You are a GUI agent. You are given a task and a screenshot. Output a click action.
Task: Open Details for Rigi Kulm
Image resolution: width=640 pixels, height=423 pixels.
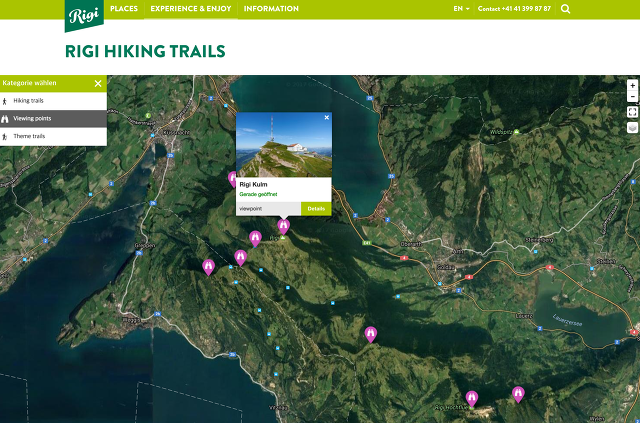pos(316,209)
